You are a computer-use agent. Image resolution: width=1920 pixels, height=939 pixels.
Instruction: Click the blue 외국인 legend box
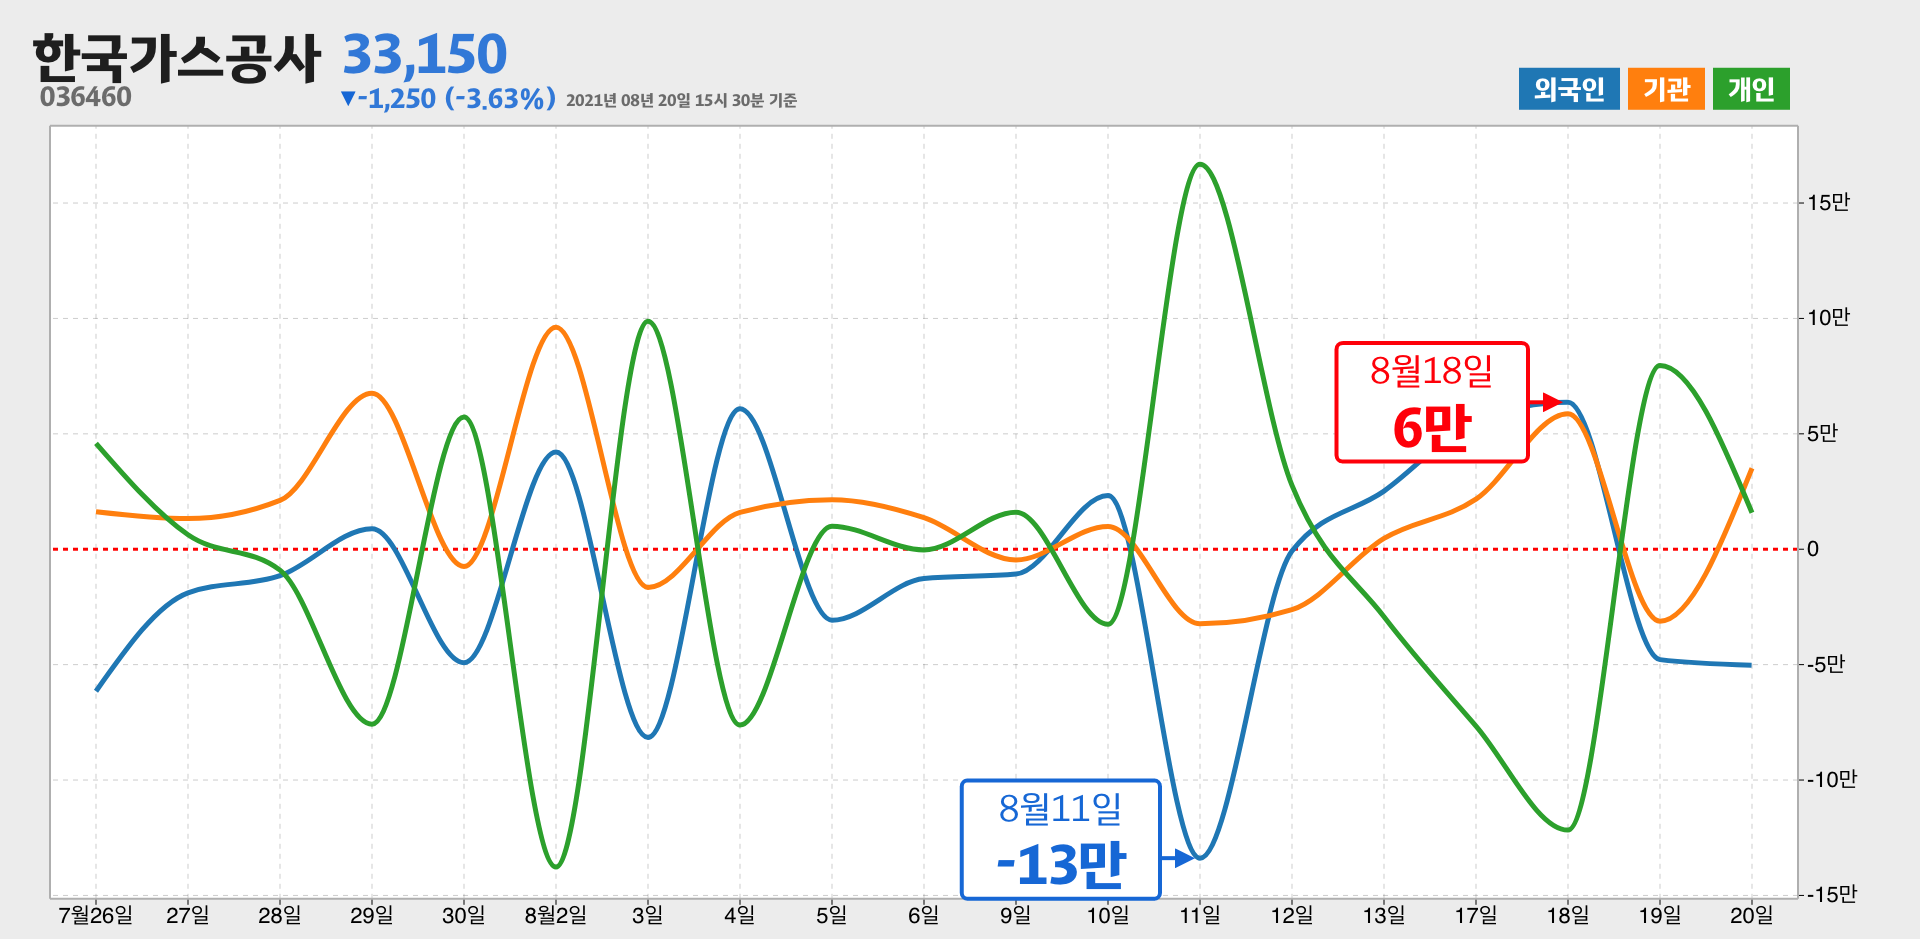1569,89
